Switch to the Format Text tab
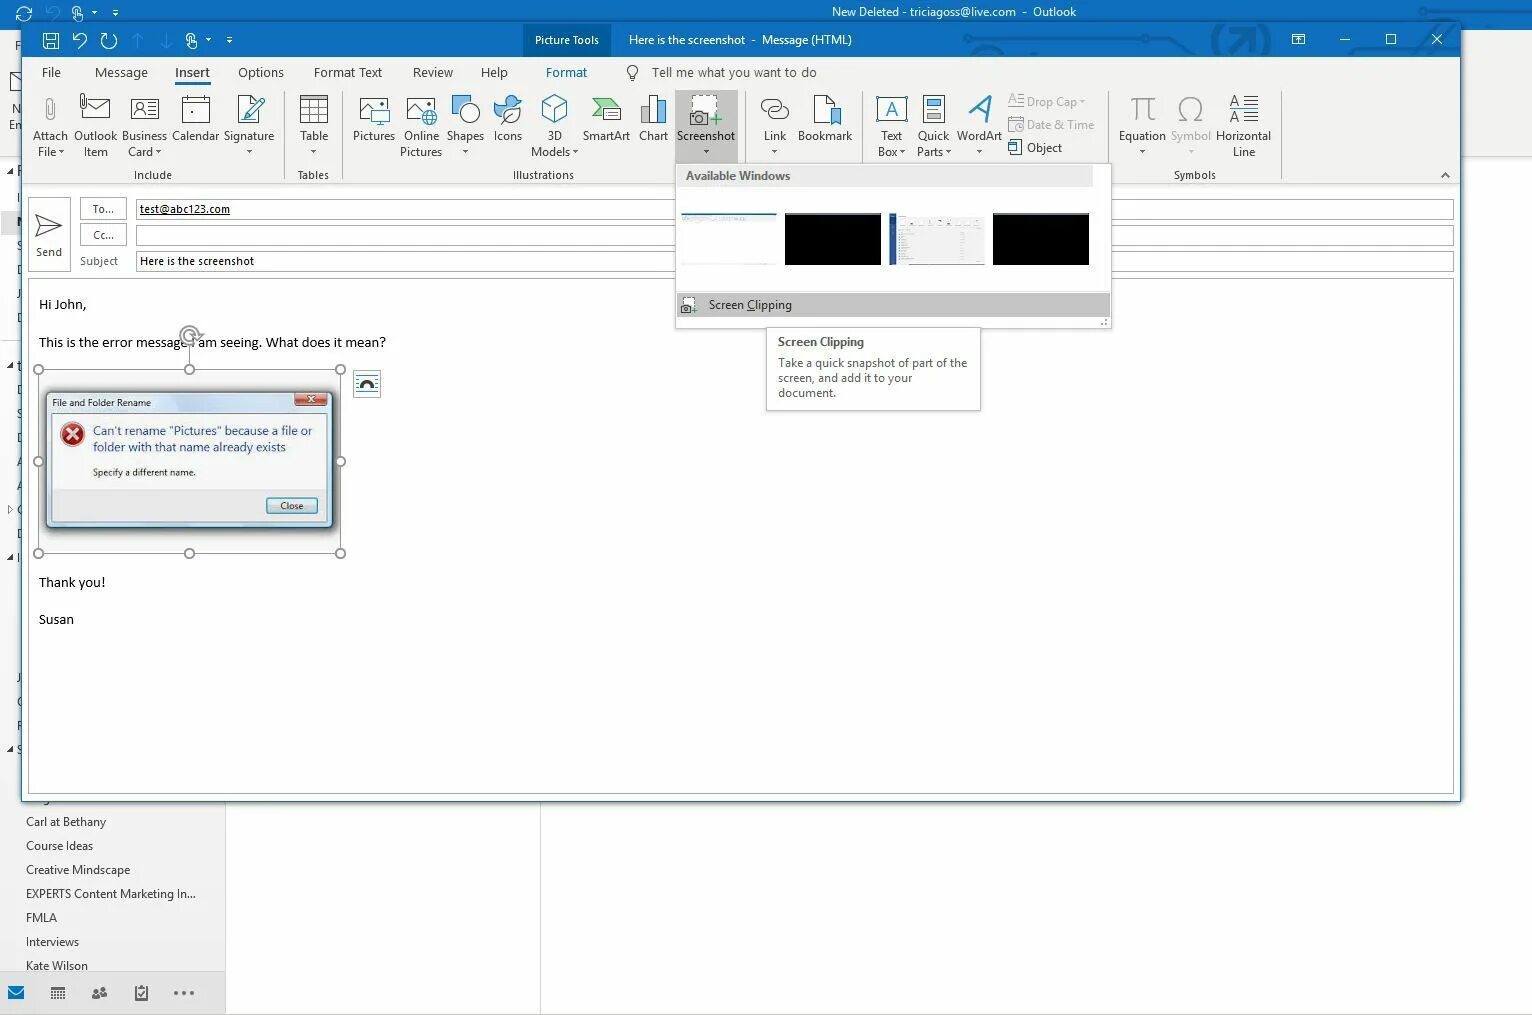 [348, 72]
